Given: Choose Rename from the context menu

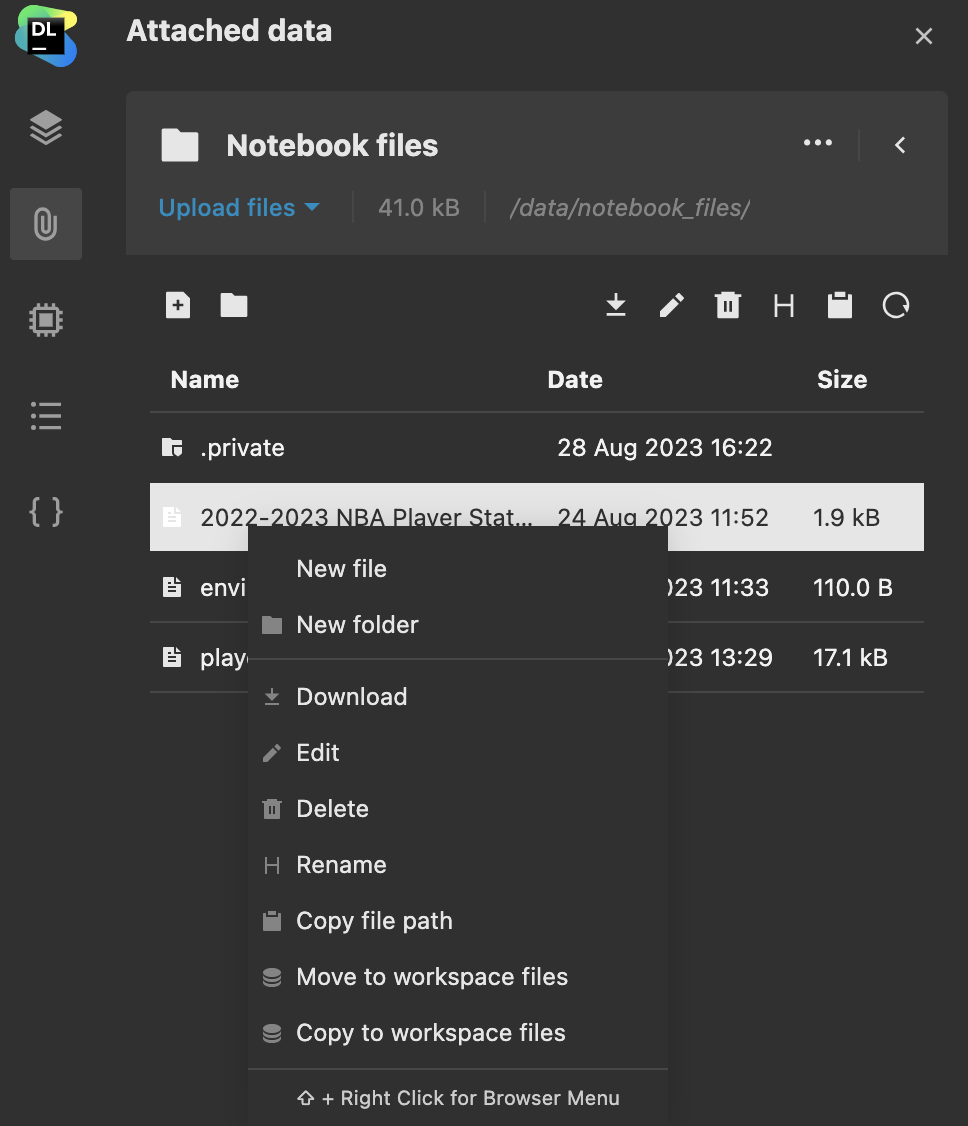Looking at the screenshot, I should click(341, 865).
